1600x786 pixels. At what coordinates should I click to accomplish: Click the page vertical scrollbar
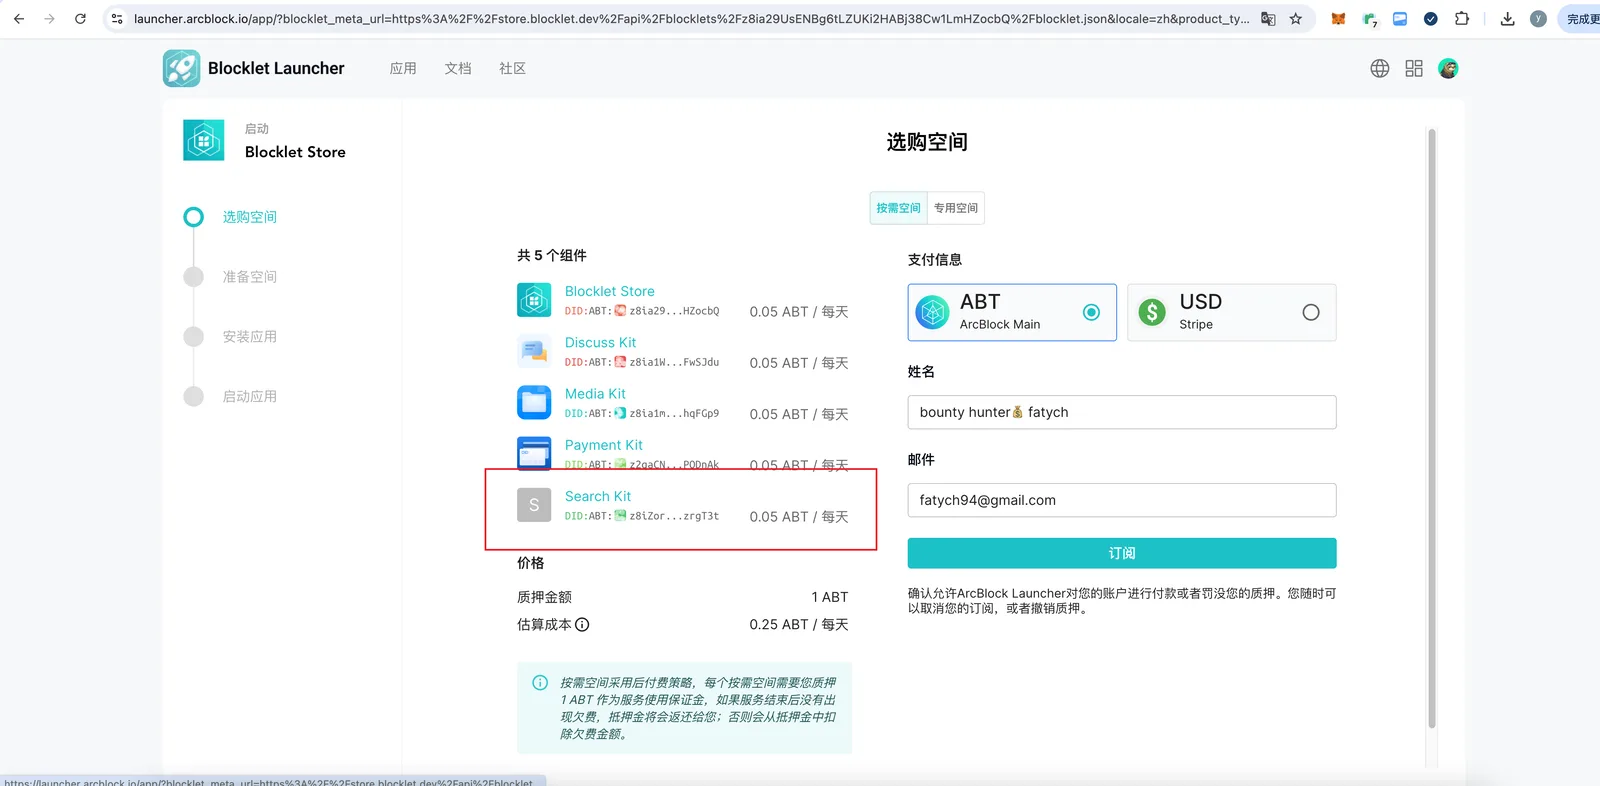tap(1432, 428)
